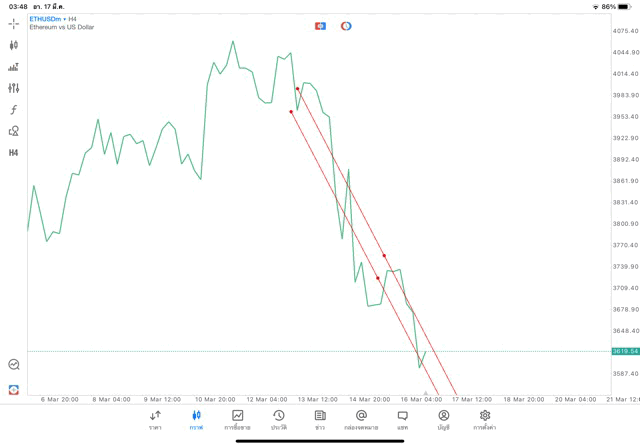Select the crosshair tool
Screen dimensions: 640x447
(13, 23)
